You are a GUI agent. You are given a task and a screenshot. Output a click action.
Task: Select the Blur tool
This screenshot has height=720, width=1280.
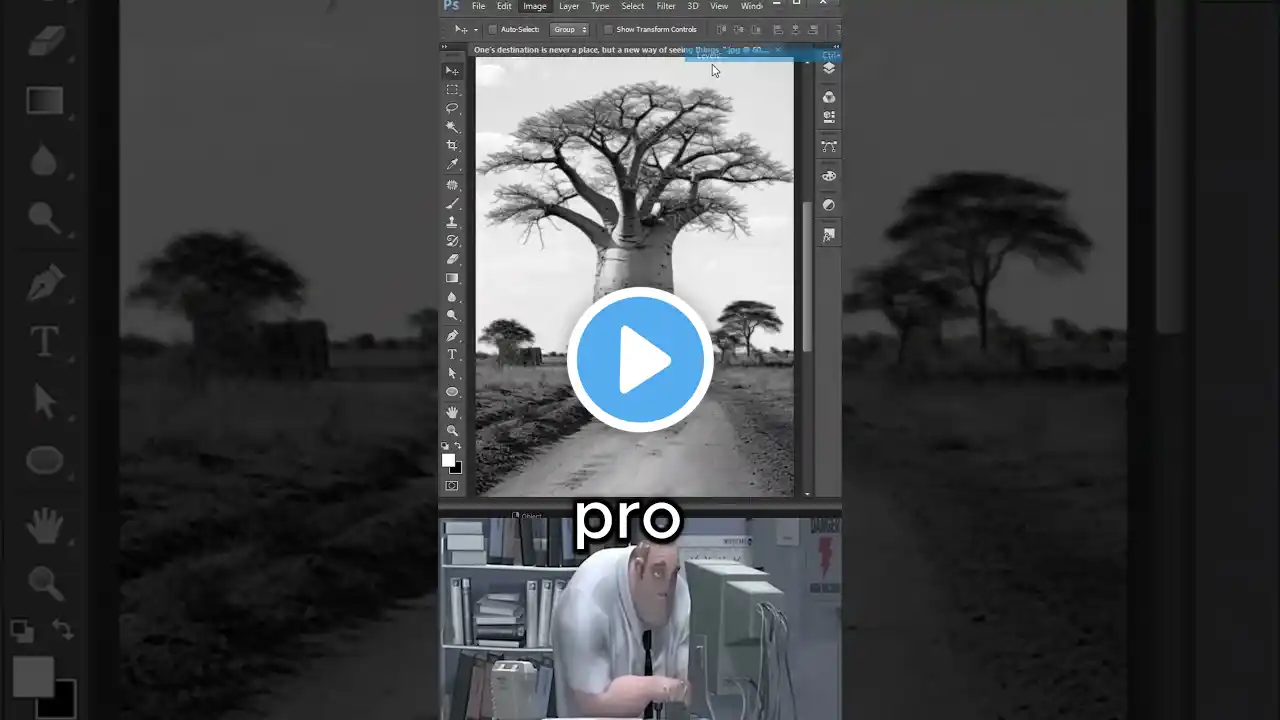pyautogui.click(x=452, y=297)
